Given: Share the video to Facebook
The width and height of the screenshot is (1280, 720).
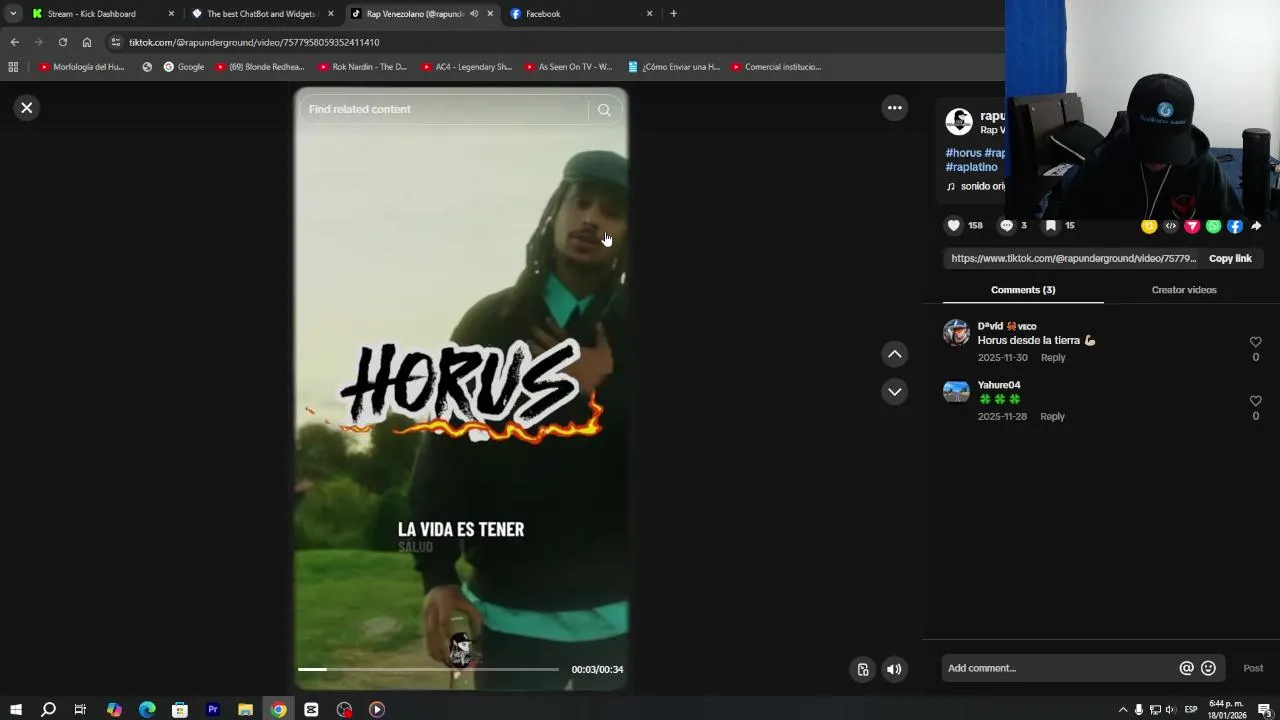Looking at the screenshot, I should click(1235, 226).
